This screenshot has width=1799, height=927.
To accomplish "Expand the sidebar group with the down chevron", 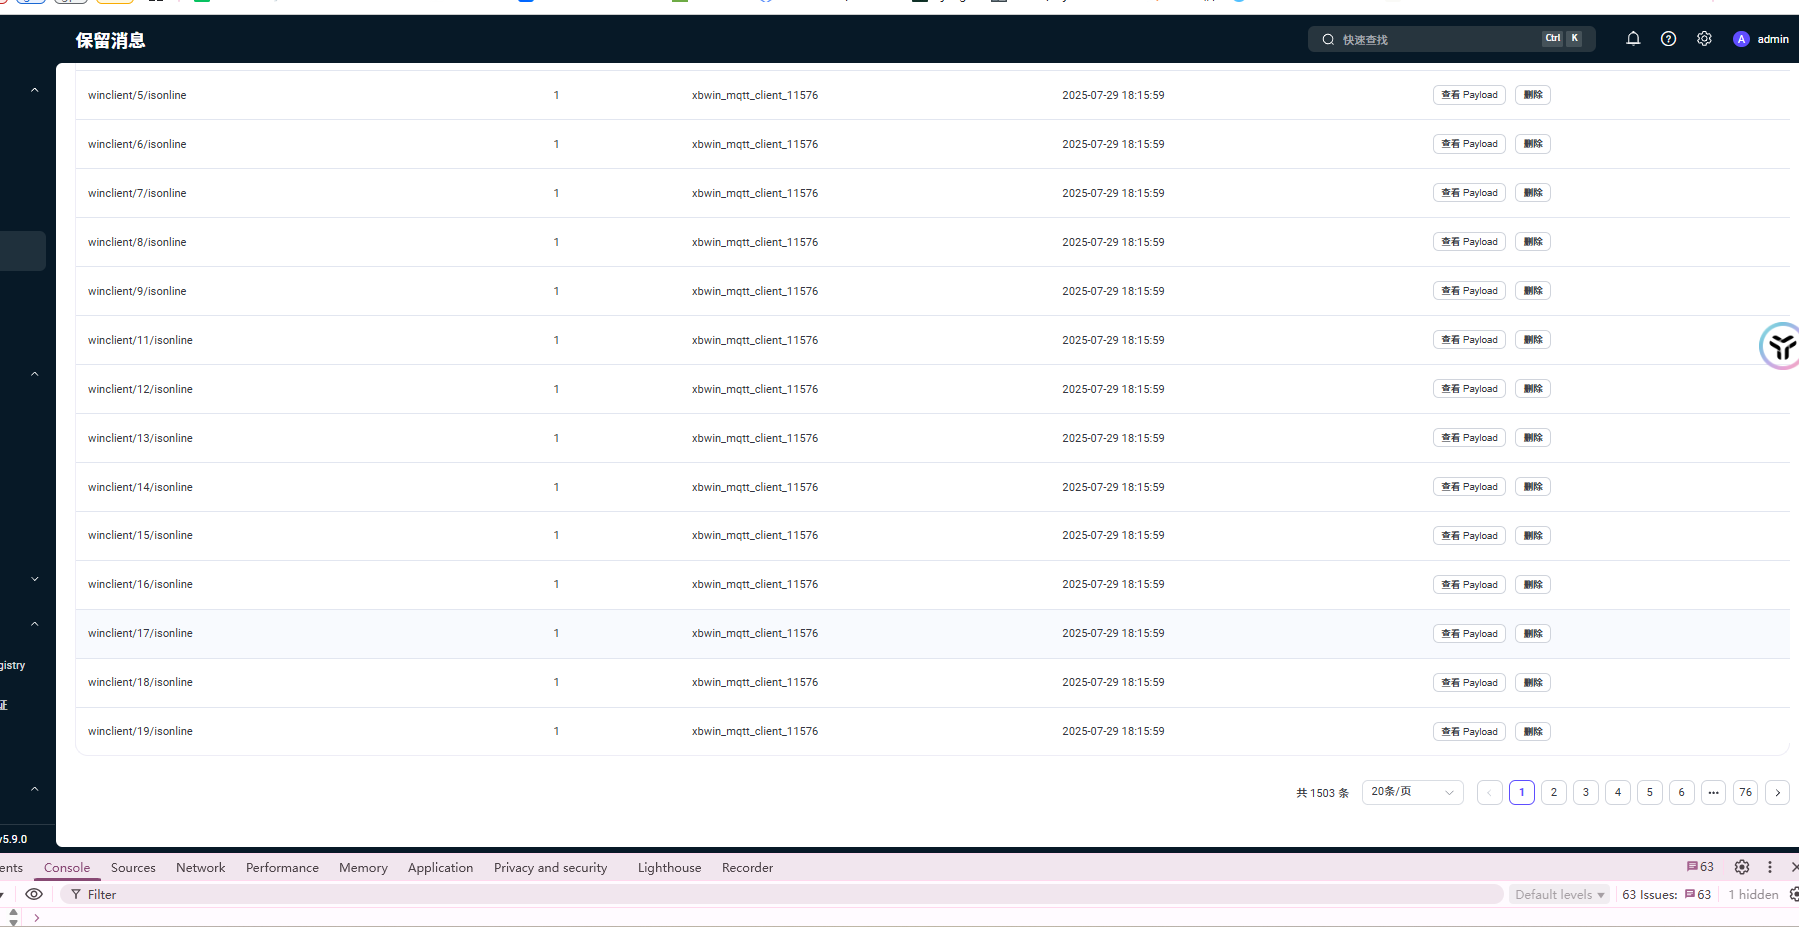I will point(35,579).
